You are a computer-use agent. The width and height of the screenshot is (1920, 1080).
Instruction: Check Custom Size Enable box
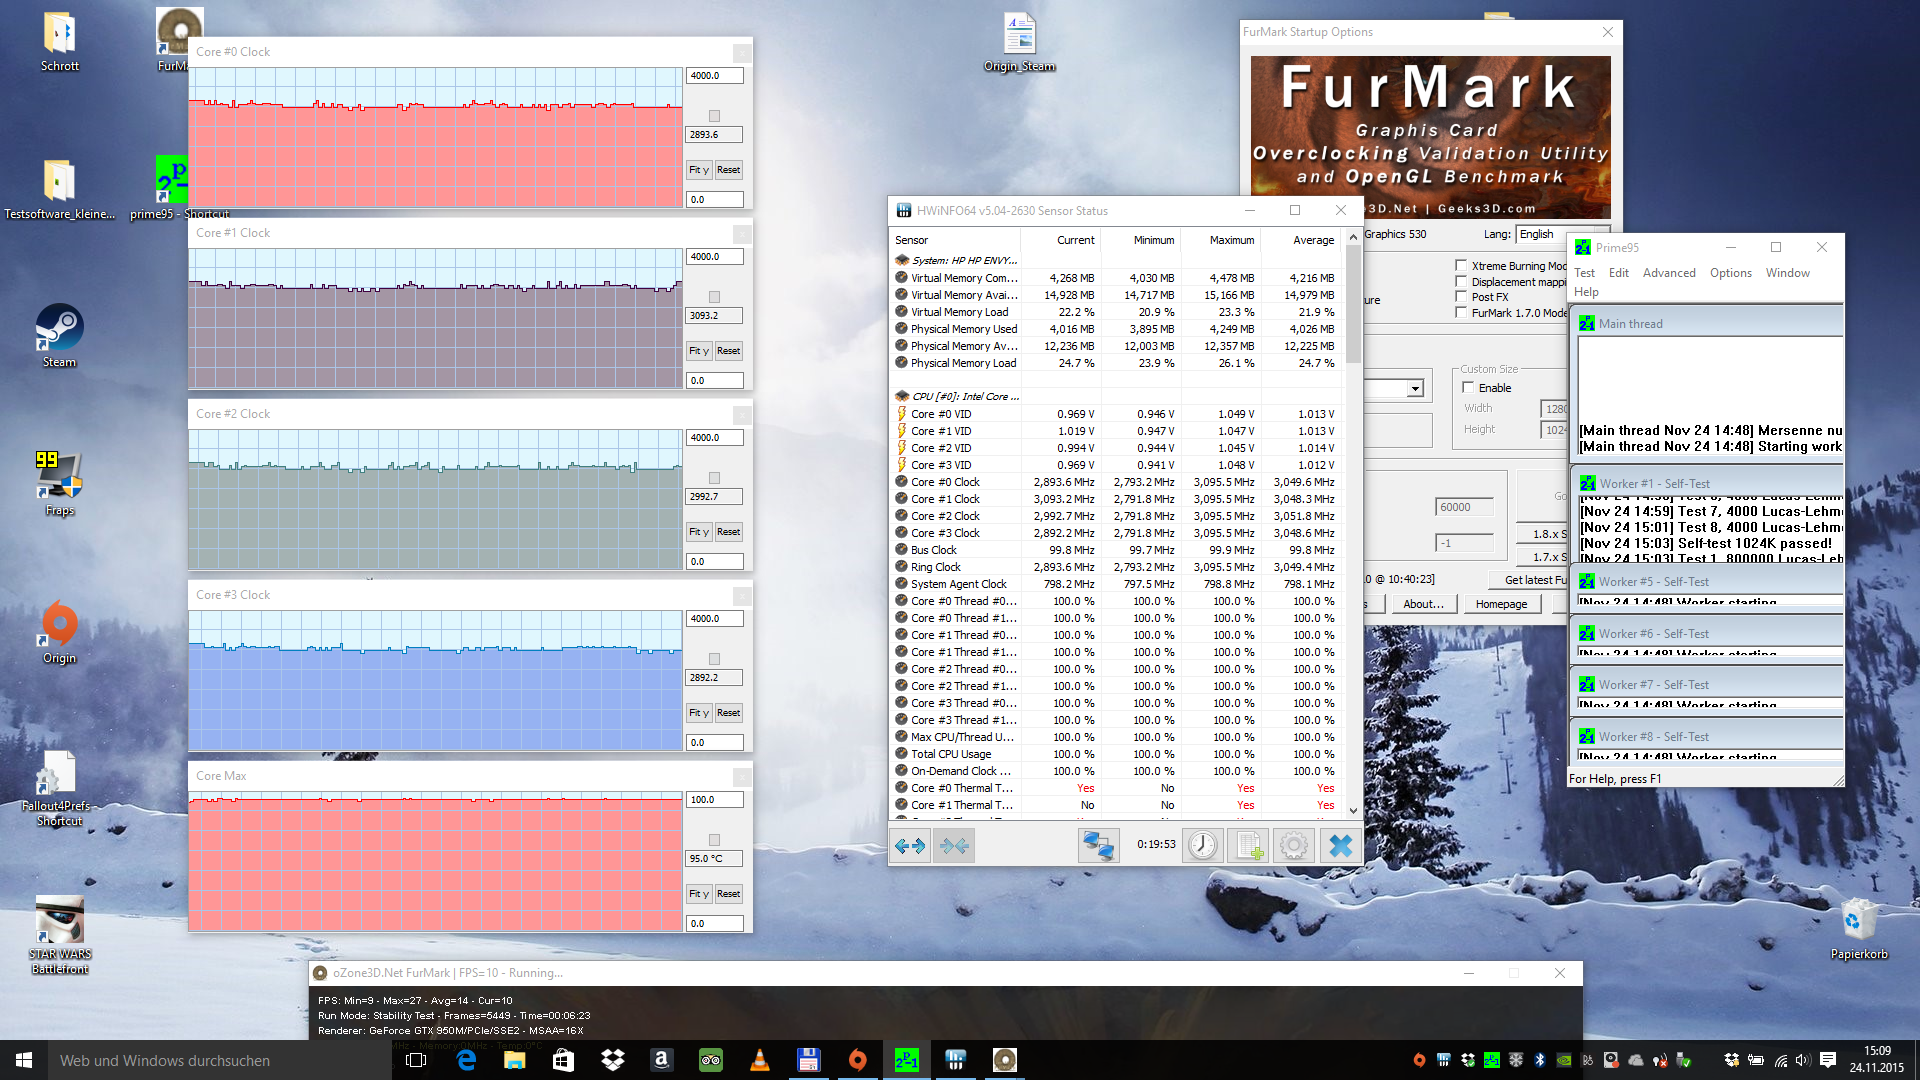click(x=1468, y=388)
